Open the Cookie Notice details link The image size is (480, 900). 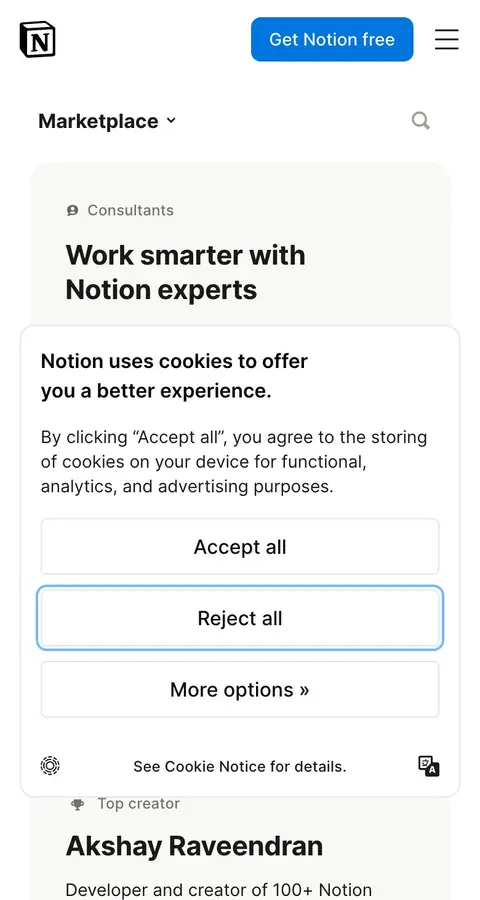(240, 766)
